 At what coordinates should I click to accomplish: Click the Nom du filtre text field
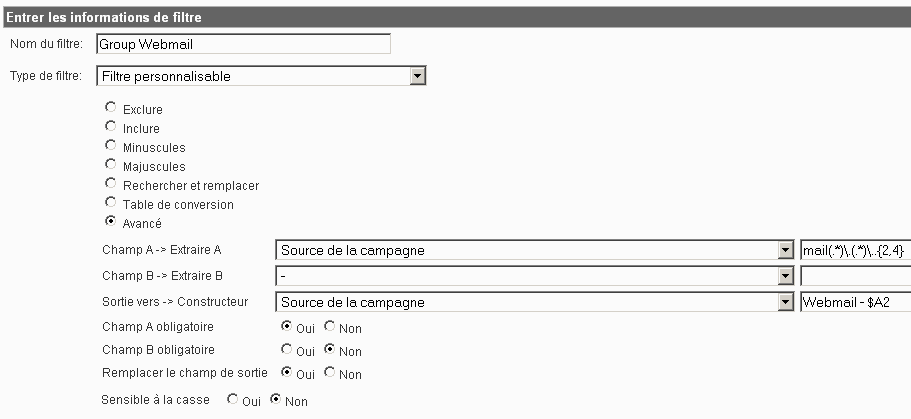click(243, 44)
